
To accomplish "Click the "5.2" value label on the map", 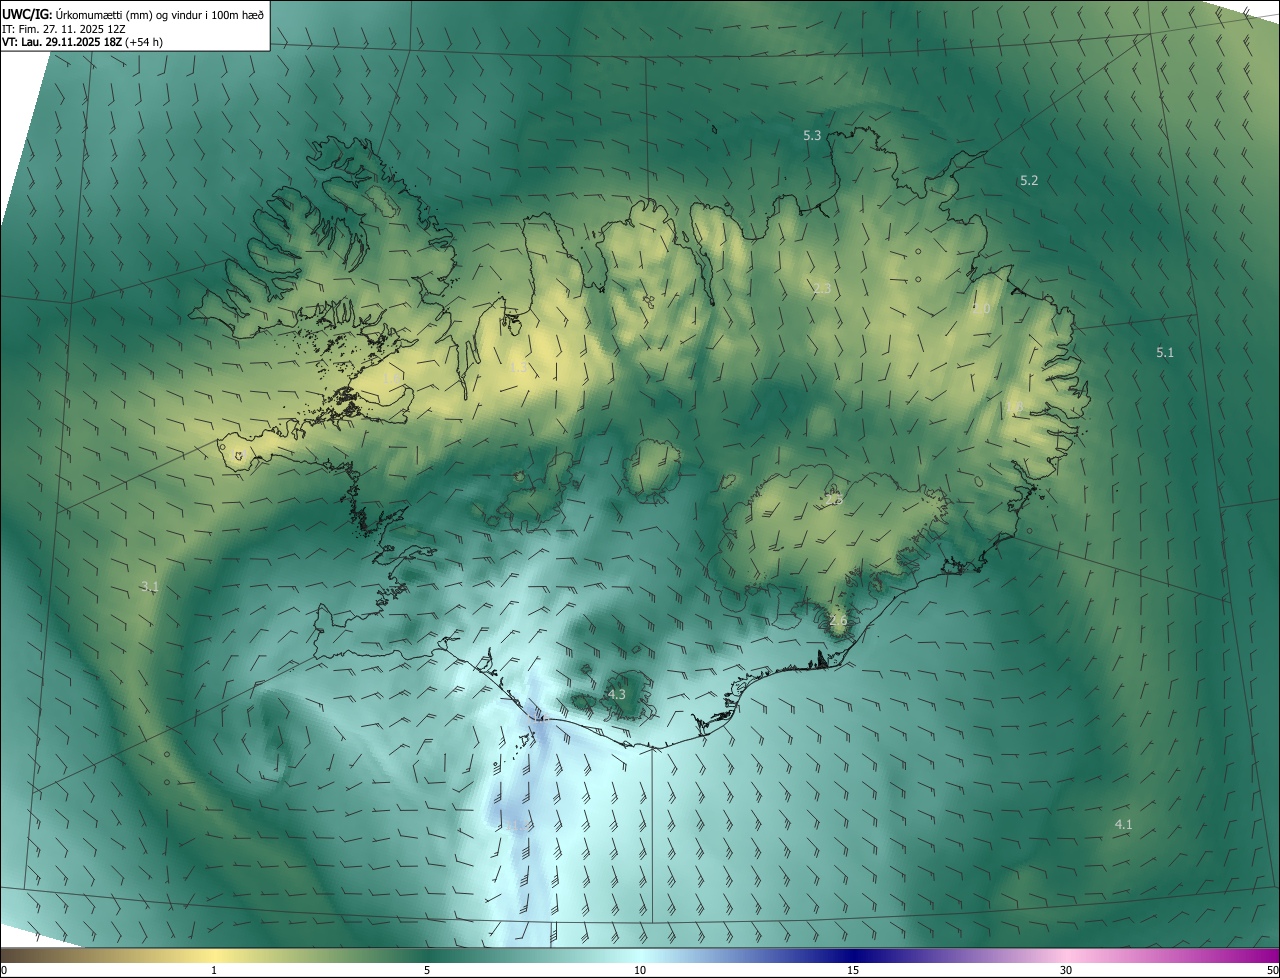I will (x=1029, y=180).
